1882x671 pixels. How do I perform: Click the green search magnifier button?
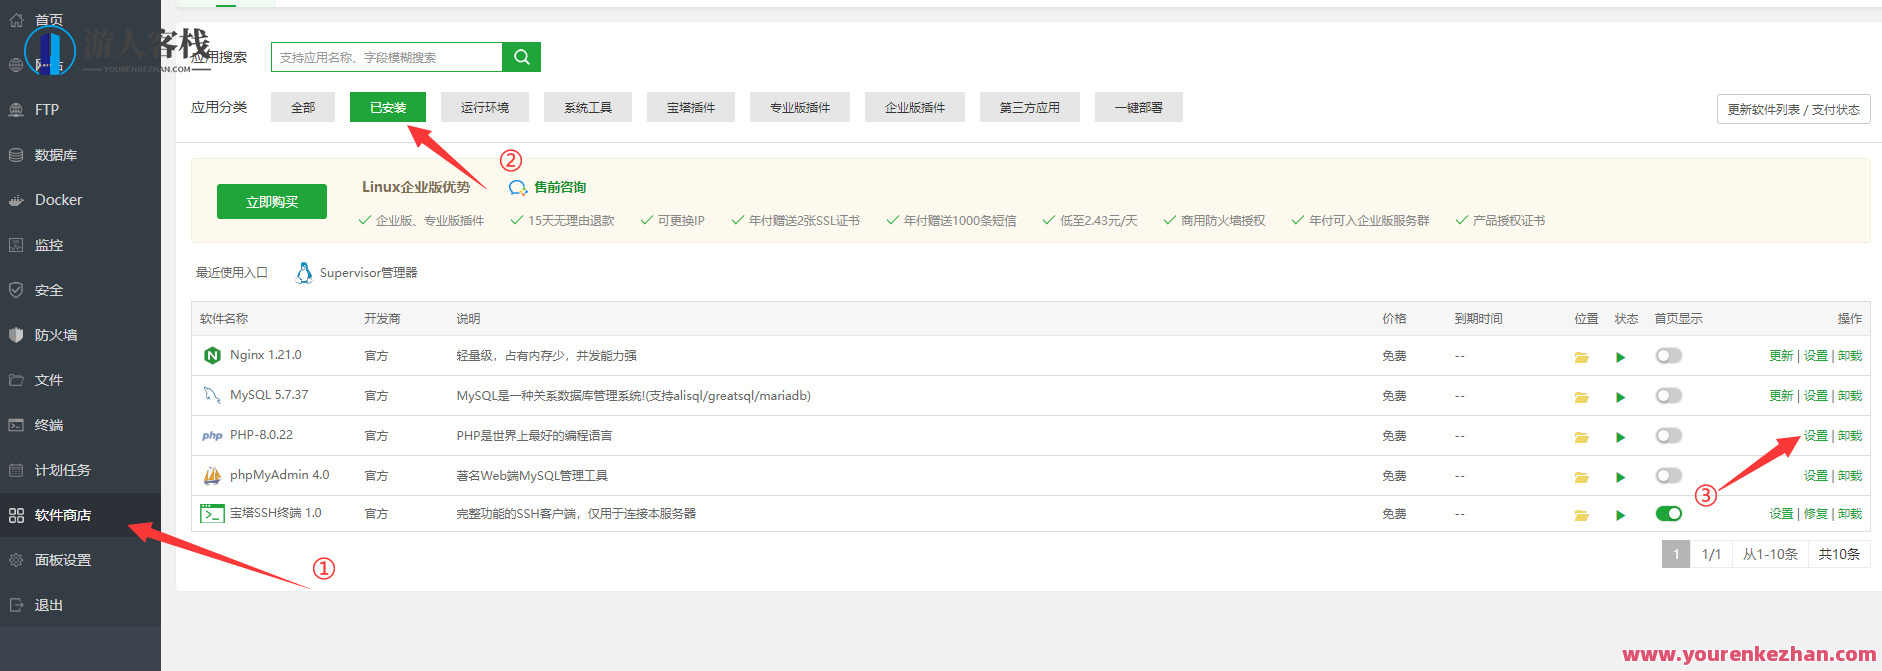[x=521, y=57]
